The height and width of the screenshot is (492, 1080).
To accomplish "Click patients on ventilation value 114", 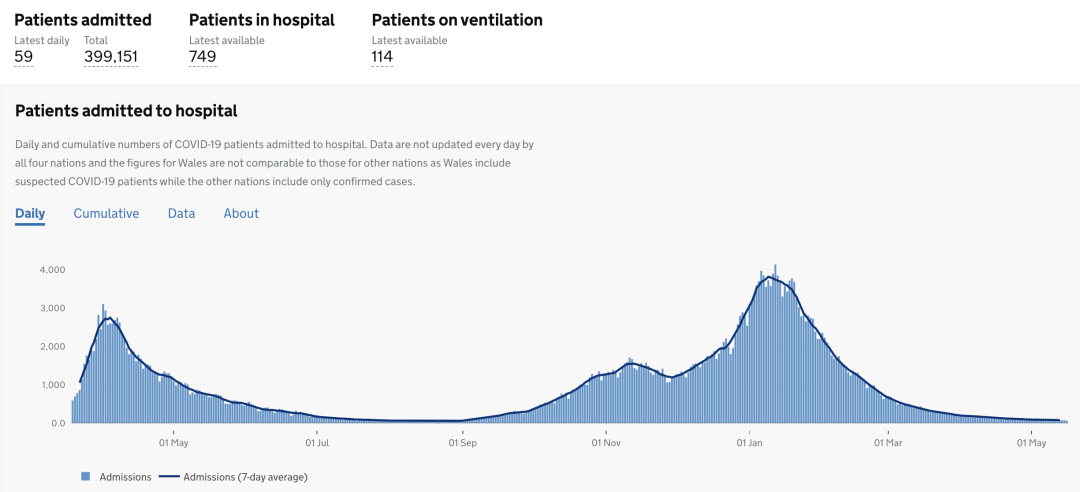I will (382, 57).
